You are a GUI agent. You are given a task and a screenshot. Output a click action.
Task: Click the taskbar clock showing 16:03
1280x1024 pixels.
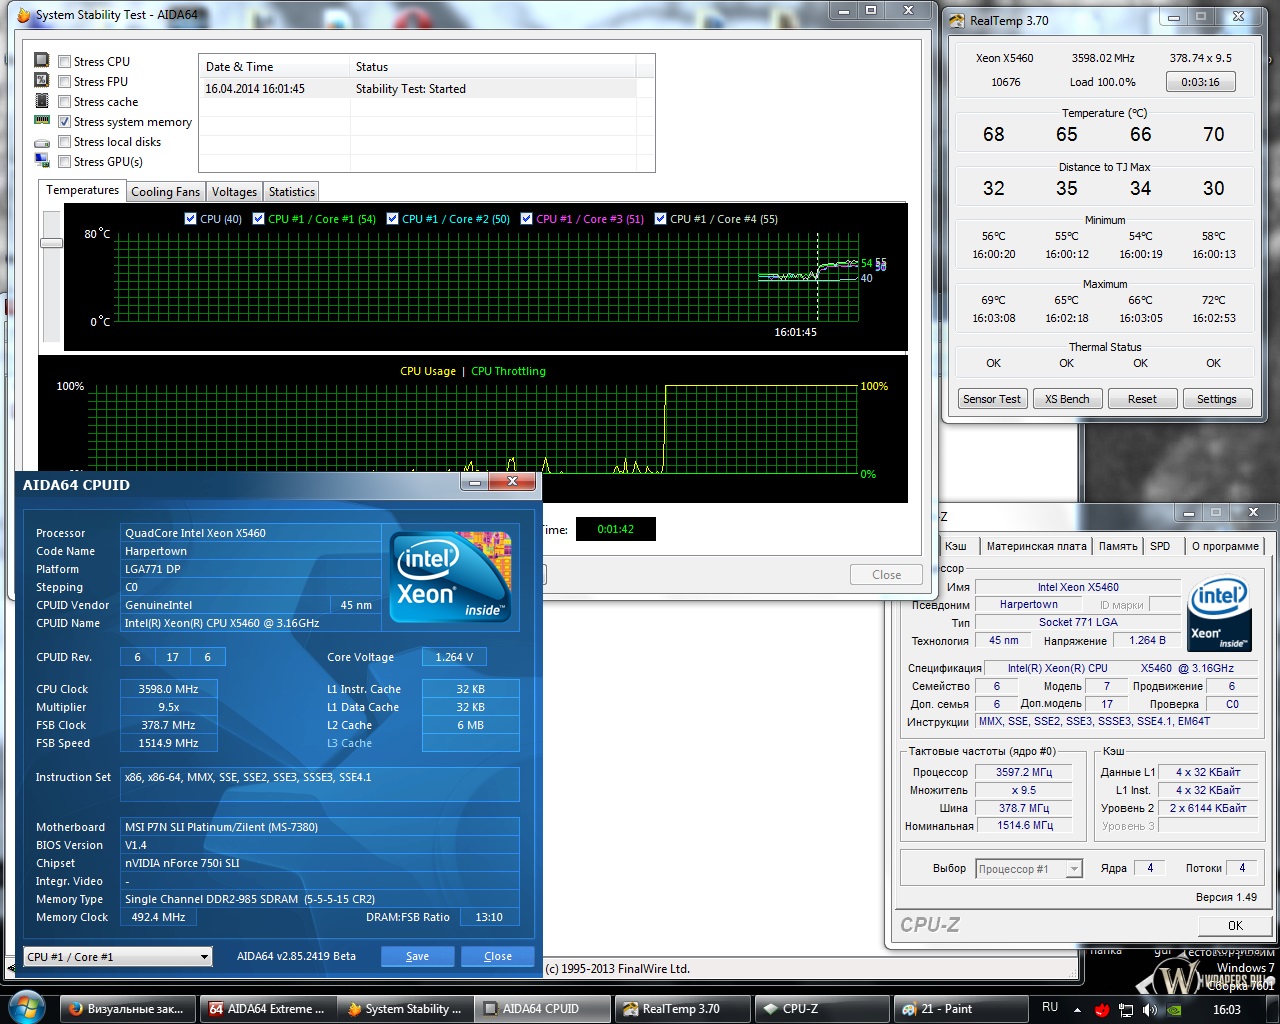click(x=1227, y=1009)
